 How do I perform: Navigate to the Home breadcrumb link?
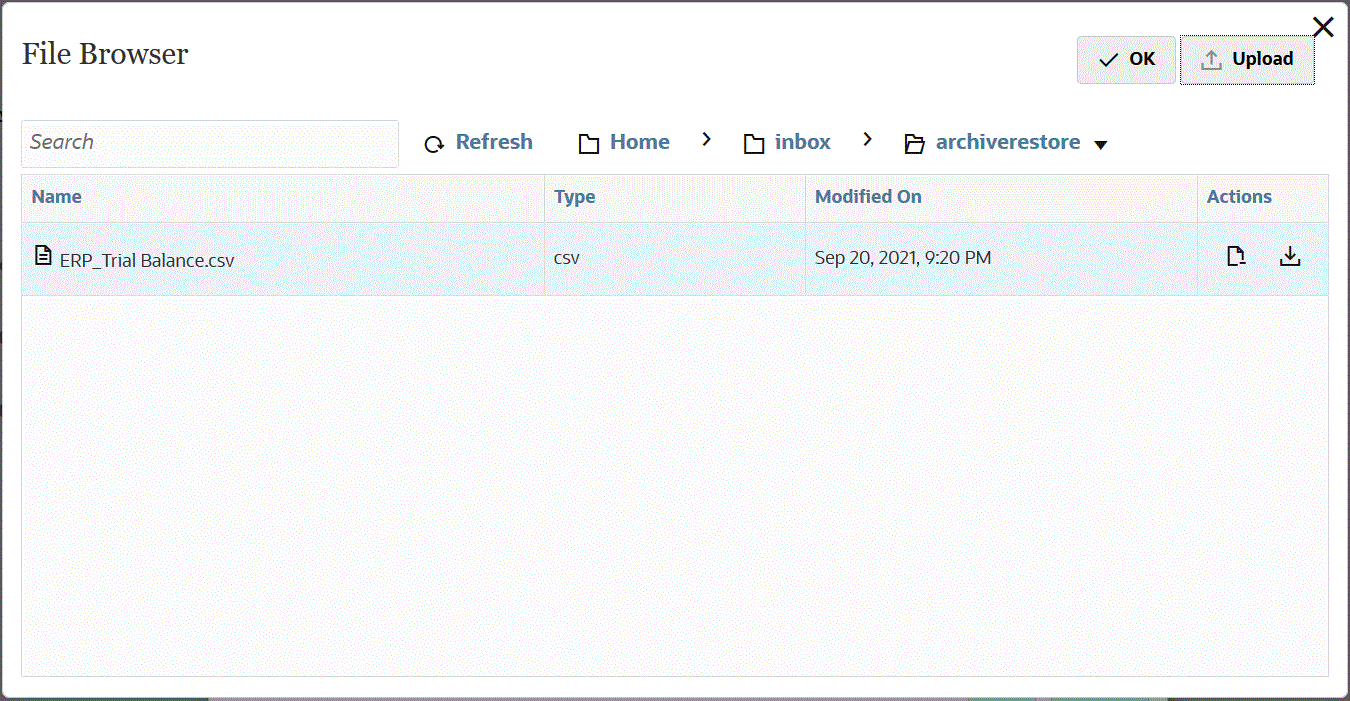pyautogui.click(x=639, y=142)
